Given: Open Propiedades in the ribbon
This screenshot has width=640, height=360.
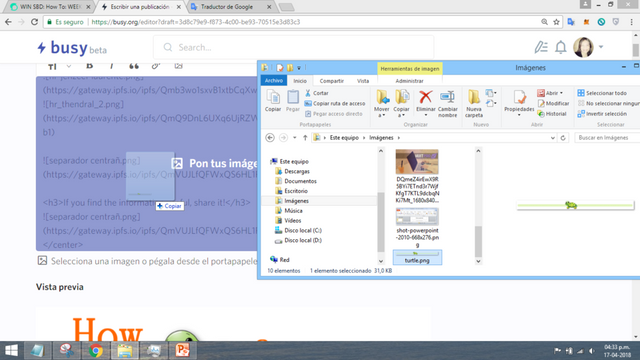Looking at the screenshot, I should [519, 103].
